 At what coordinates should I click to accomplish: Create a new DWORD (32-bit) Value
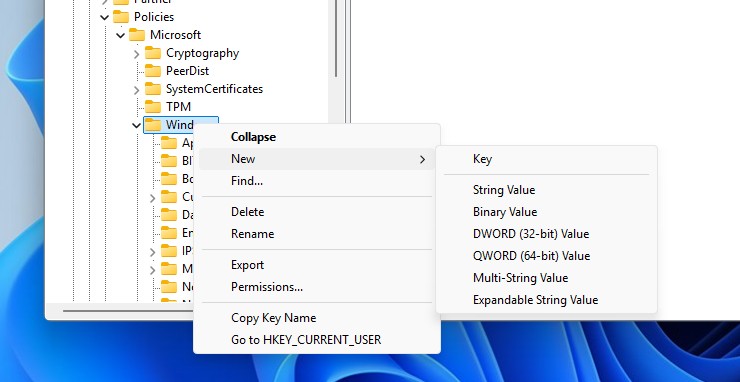coord(547,234)
